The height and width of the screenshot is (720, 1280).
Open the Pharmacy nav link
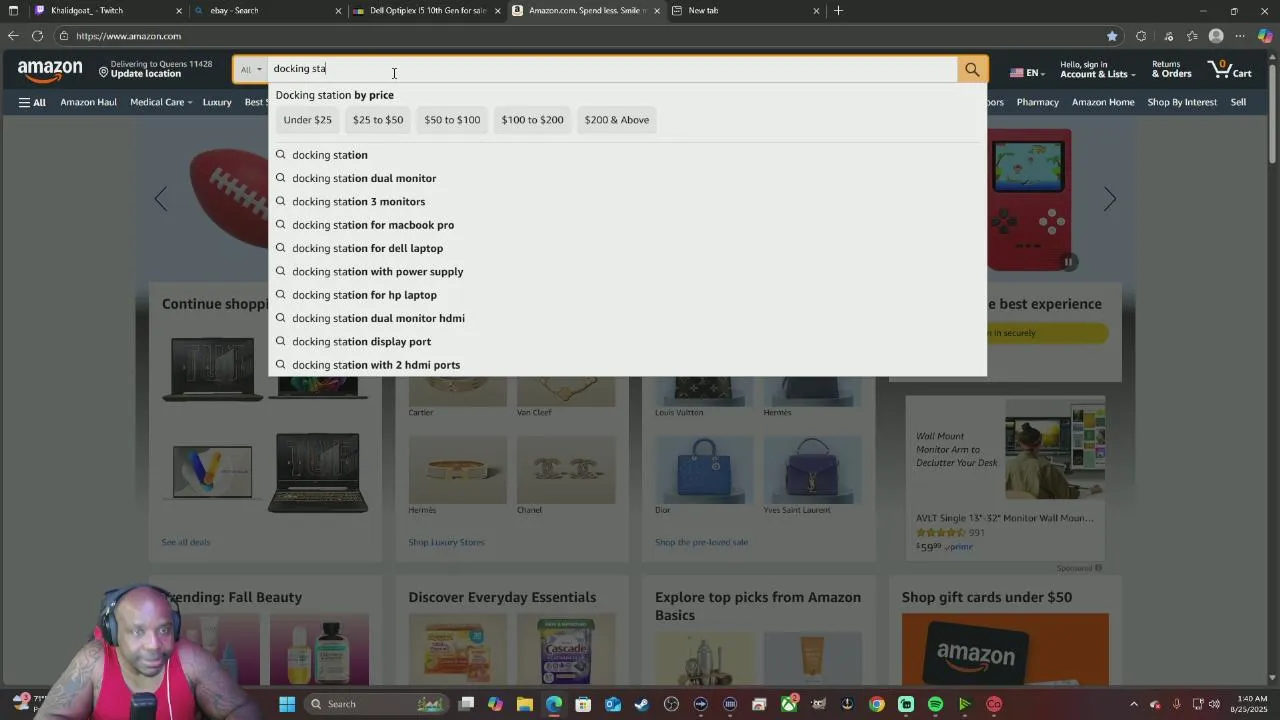1037,102
